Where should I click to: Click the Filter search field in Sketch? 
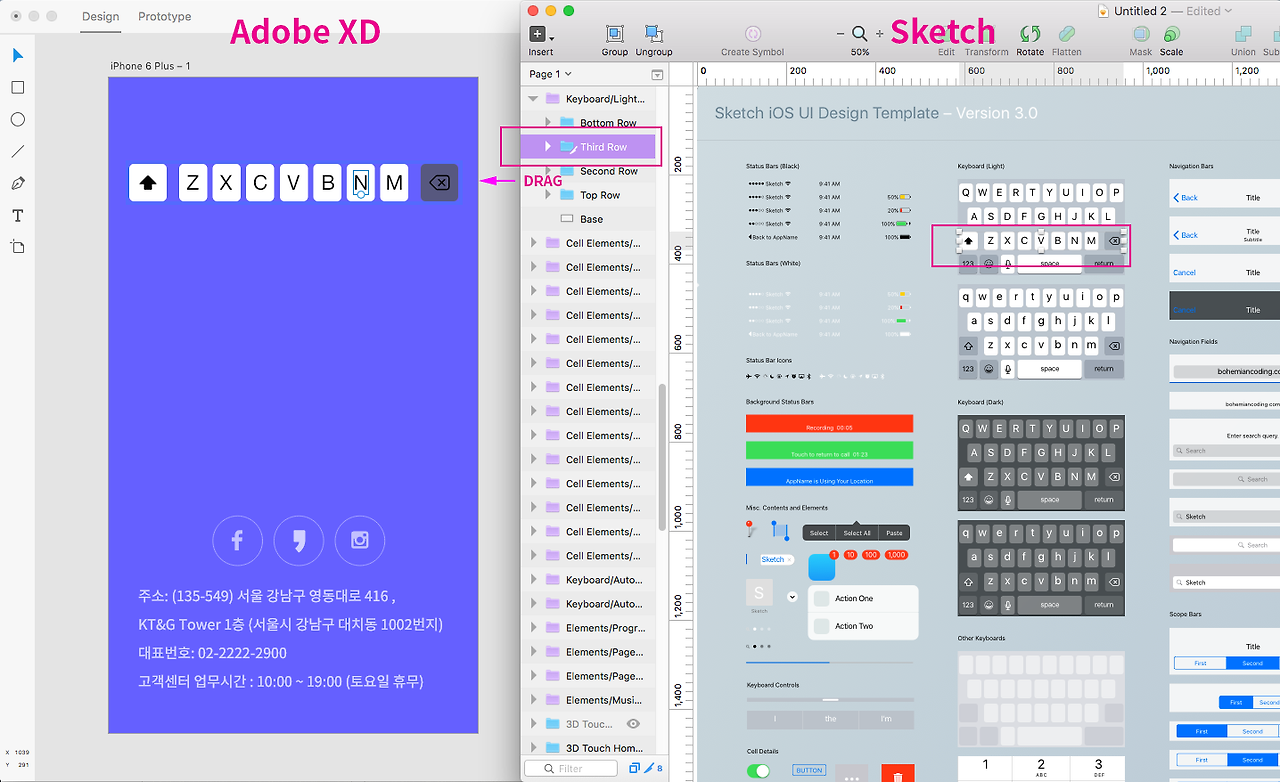pos(571,768)
